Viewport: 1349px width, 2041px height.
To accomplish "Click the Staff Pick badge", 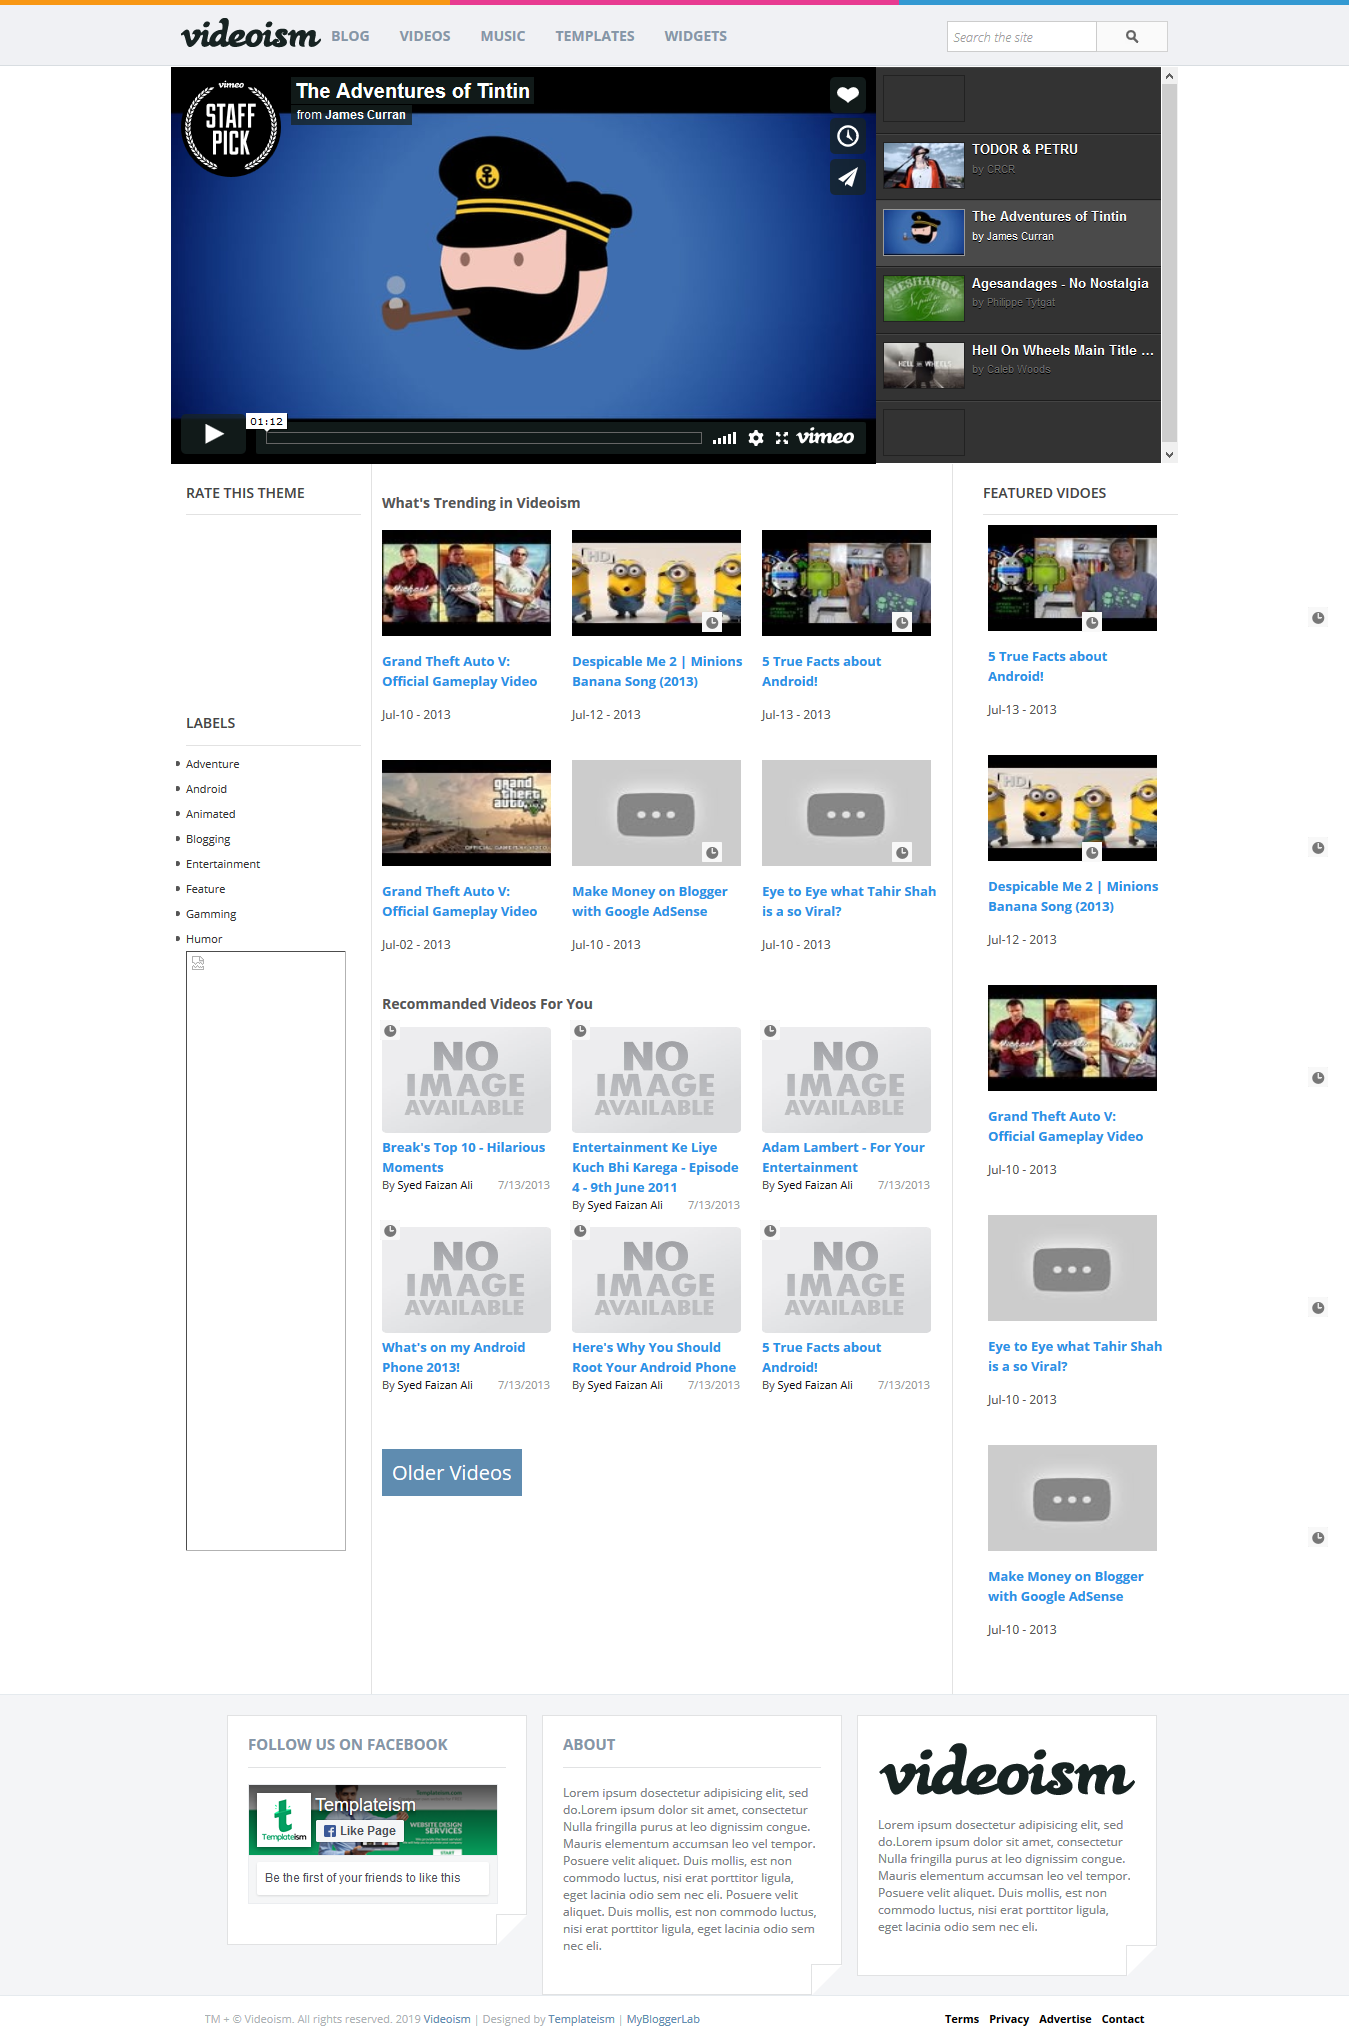I will pos(231,128).
